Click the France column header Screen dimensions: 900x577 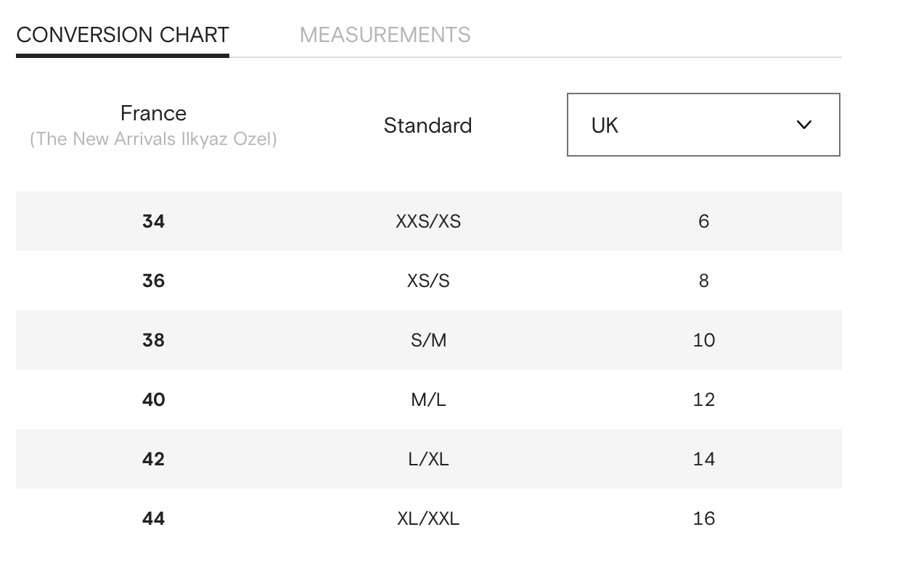[x=153, y=114]
